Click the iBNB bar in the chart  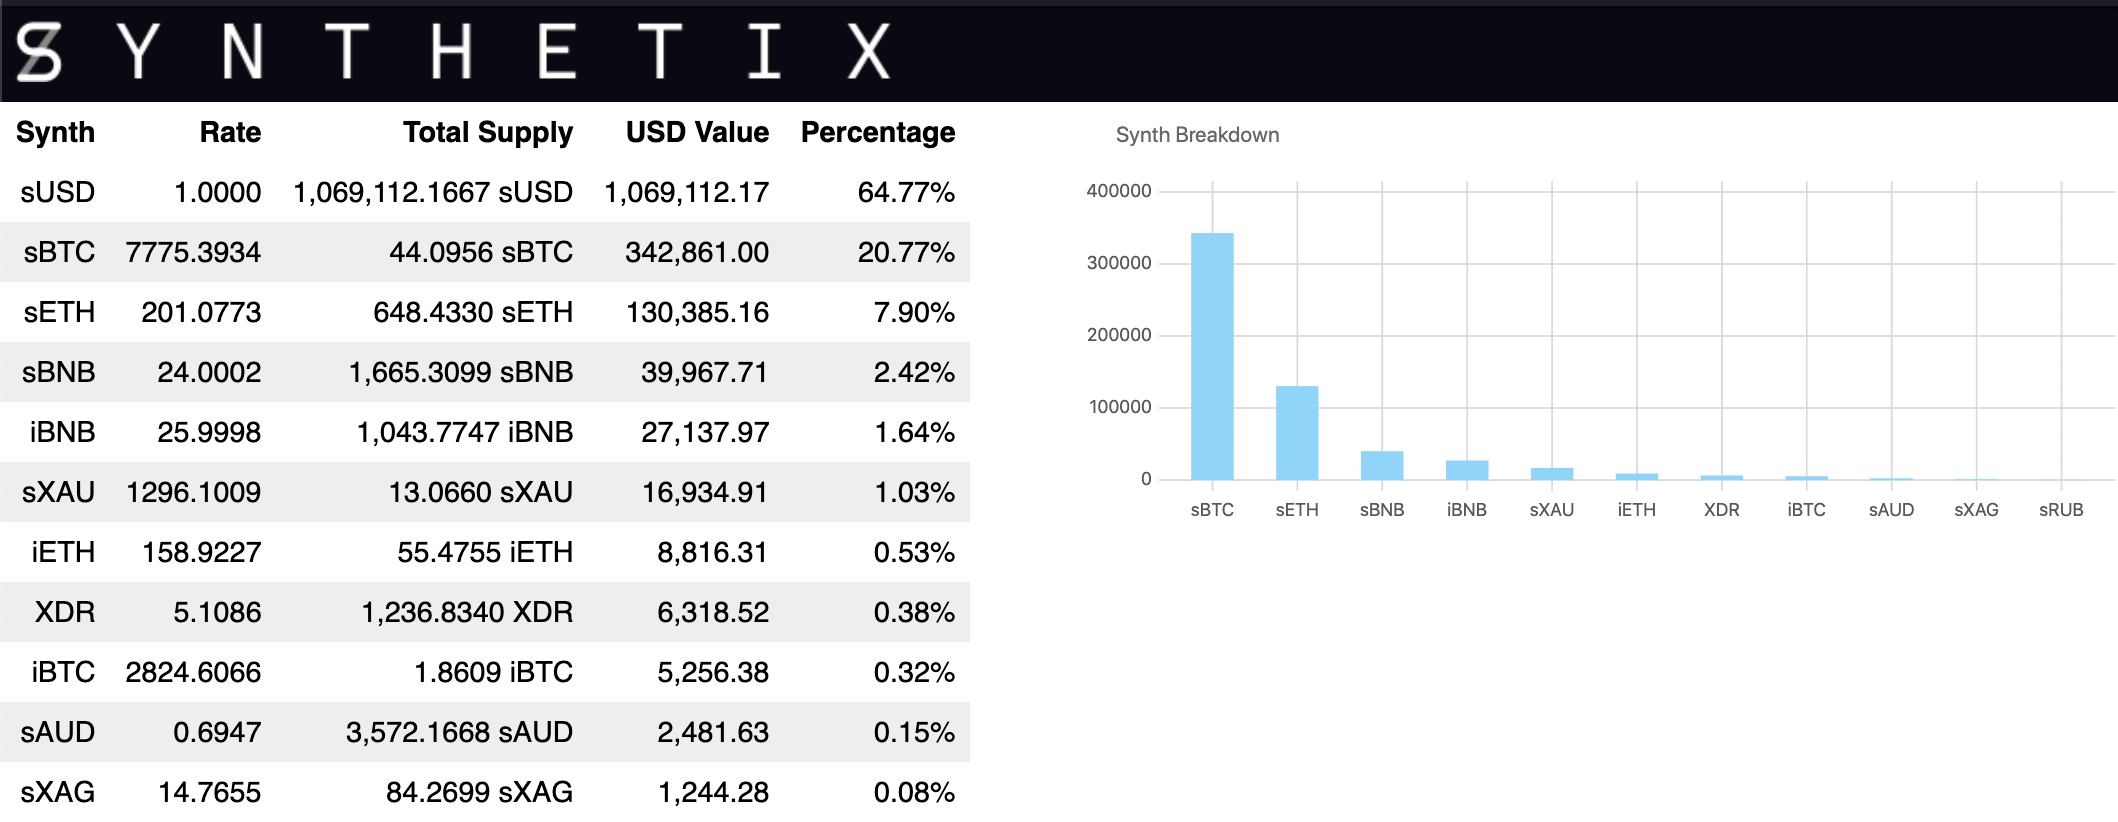tap(1467, 470)
